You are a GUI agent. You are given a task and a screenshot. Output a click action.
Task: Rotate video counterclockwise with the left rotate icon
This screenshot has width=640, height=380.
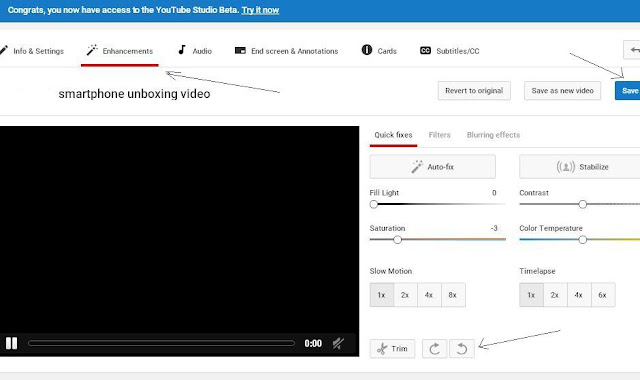click(x=462, y=349)
